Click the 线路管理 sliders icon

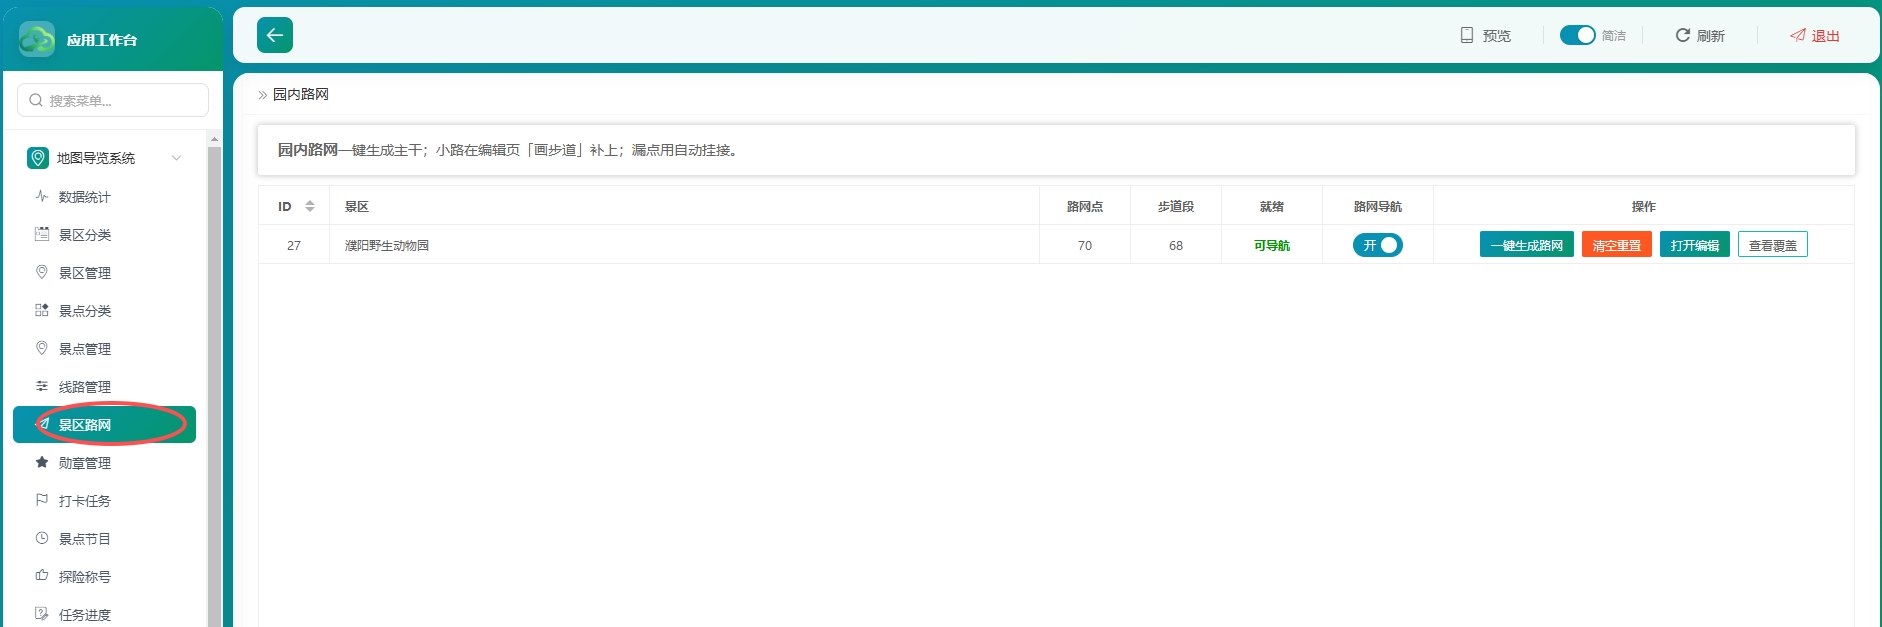pos(42,386)
